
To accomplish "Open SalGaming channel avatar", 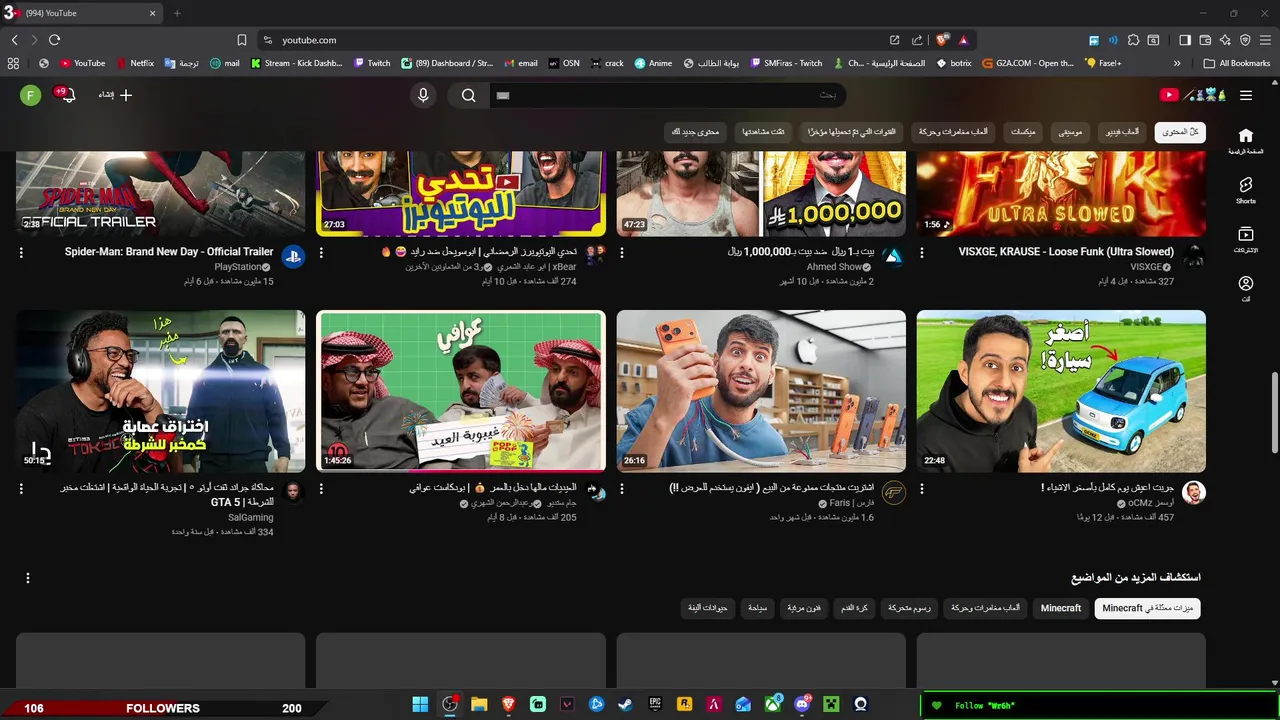I will click(x=293, y=492).
